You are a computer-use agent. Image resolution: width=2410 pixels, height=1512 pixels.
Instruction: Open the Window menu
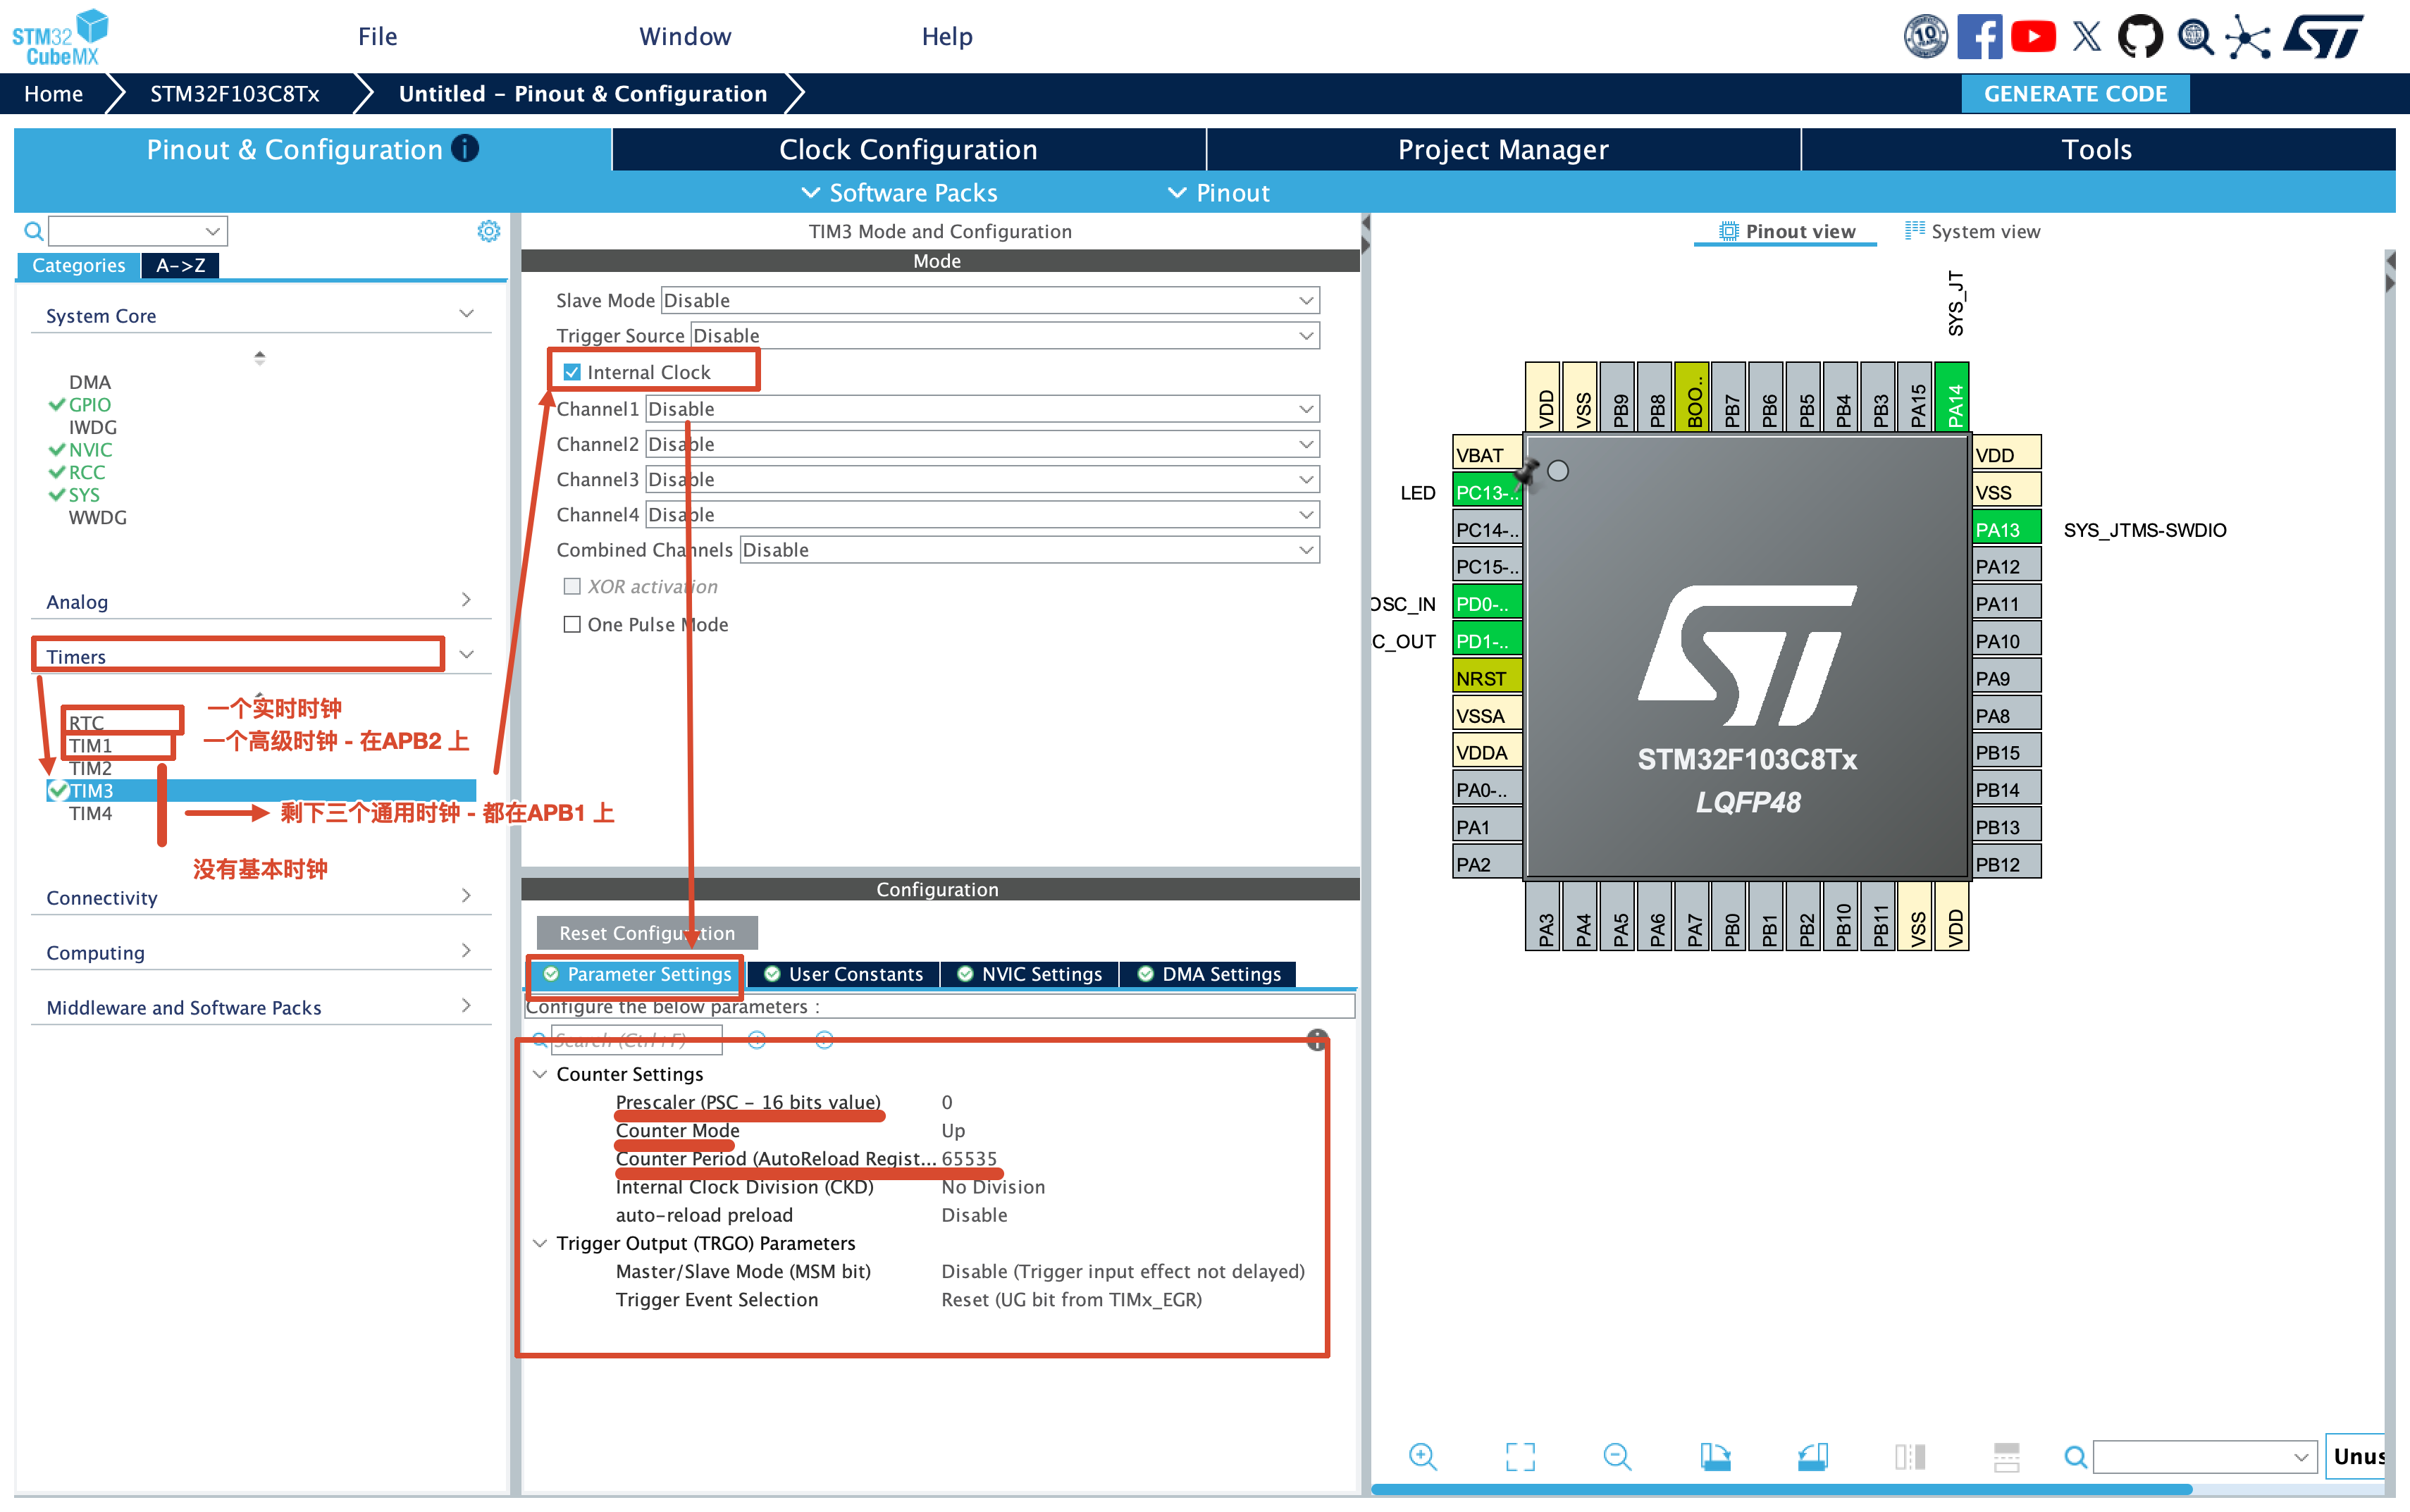[685, 36]
